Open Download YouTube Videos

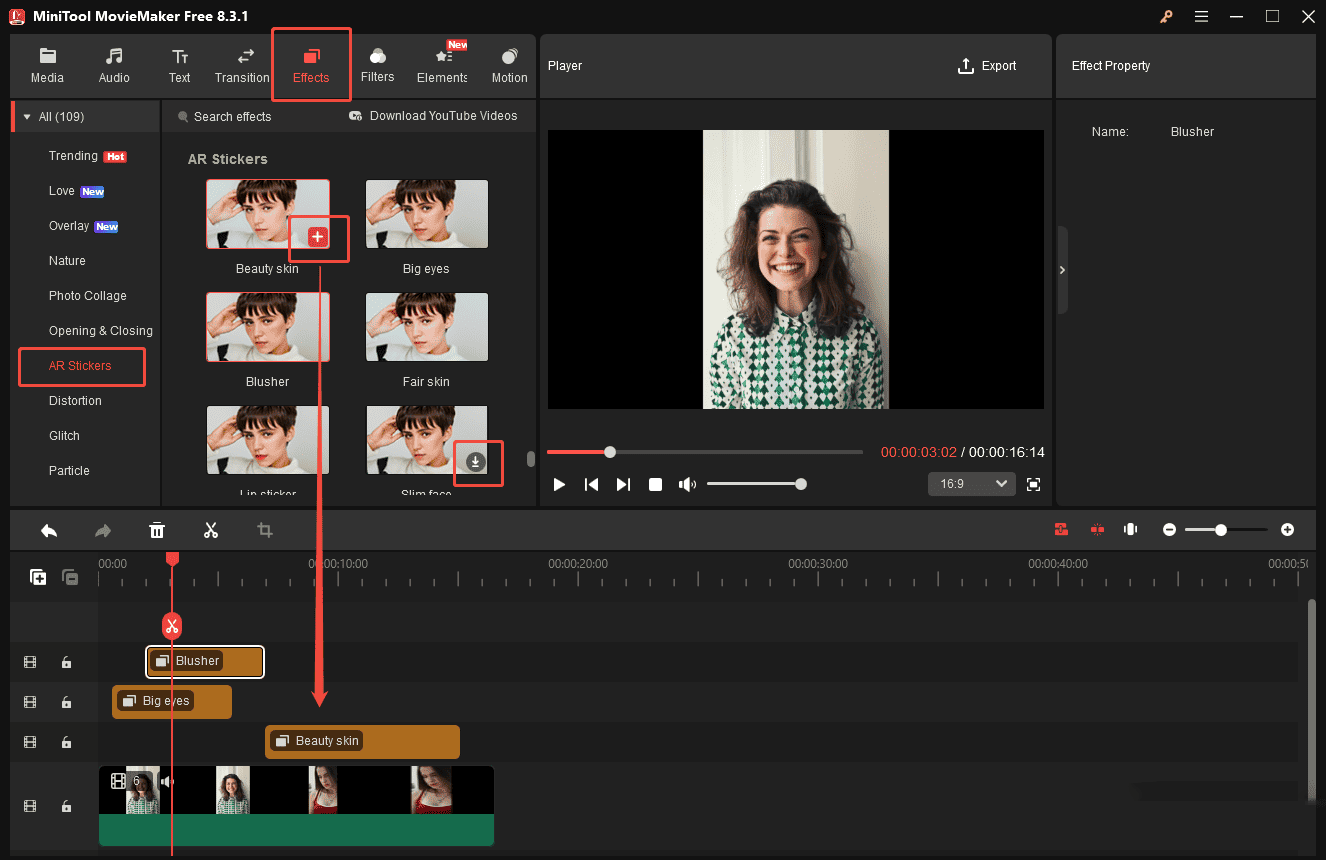(434, 116)
